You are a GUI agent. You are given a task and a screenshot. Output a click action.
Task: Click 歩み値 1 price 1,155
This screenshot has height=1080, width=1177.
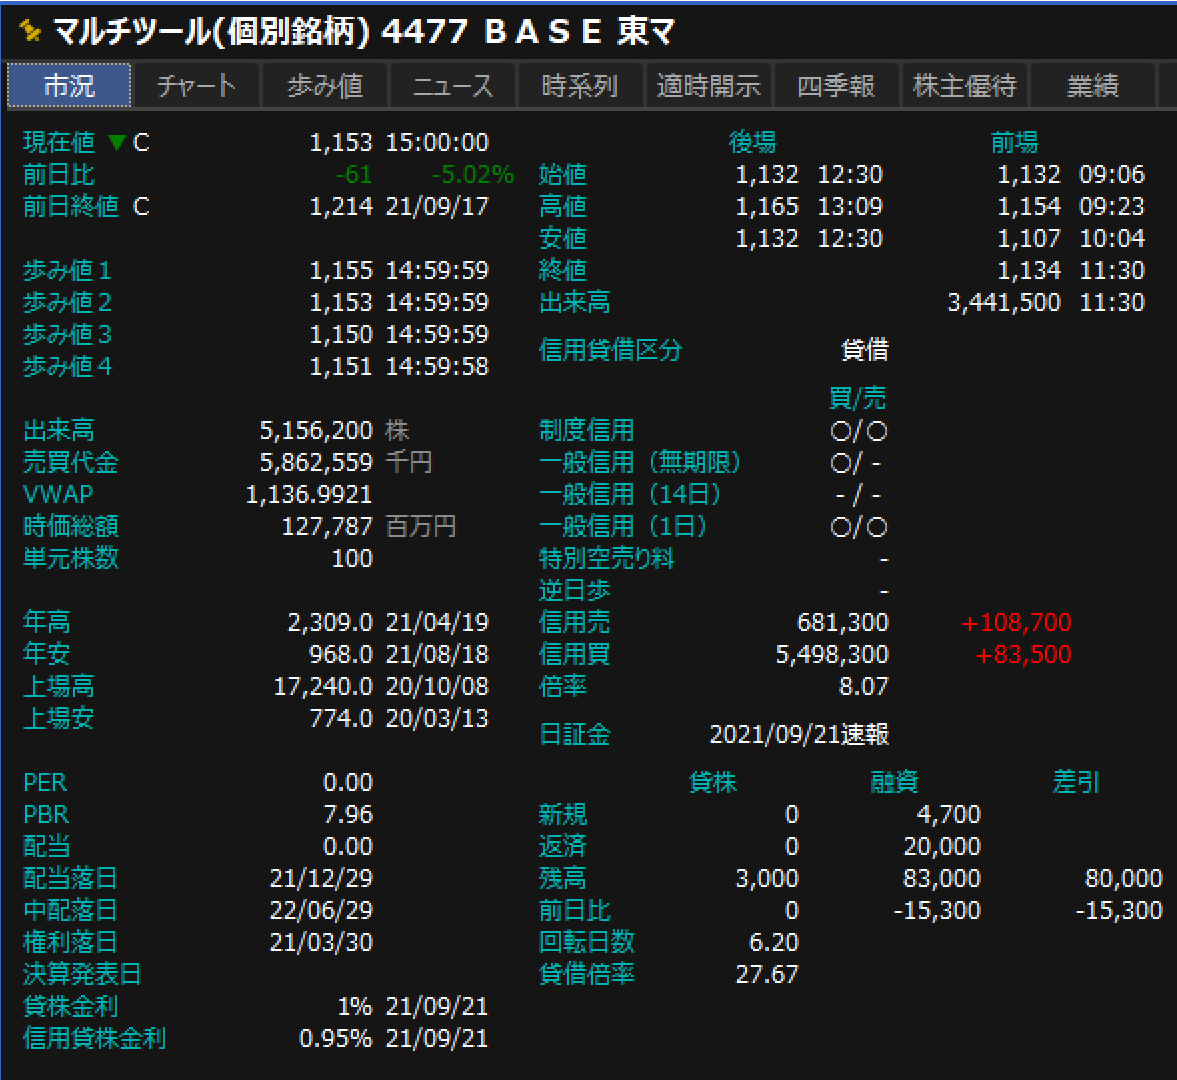click(x=341, y=269)
